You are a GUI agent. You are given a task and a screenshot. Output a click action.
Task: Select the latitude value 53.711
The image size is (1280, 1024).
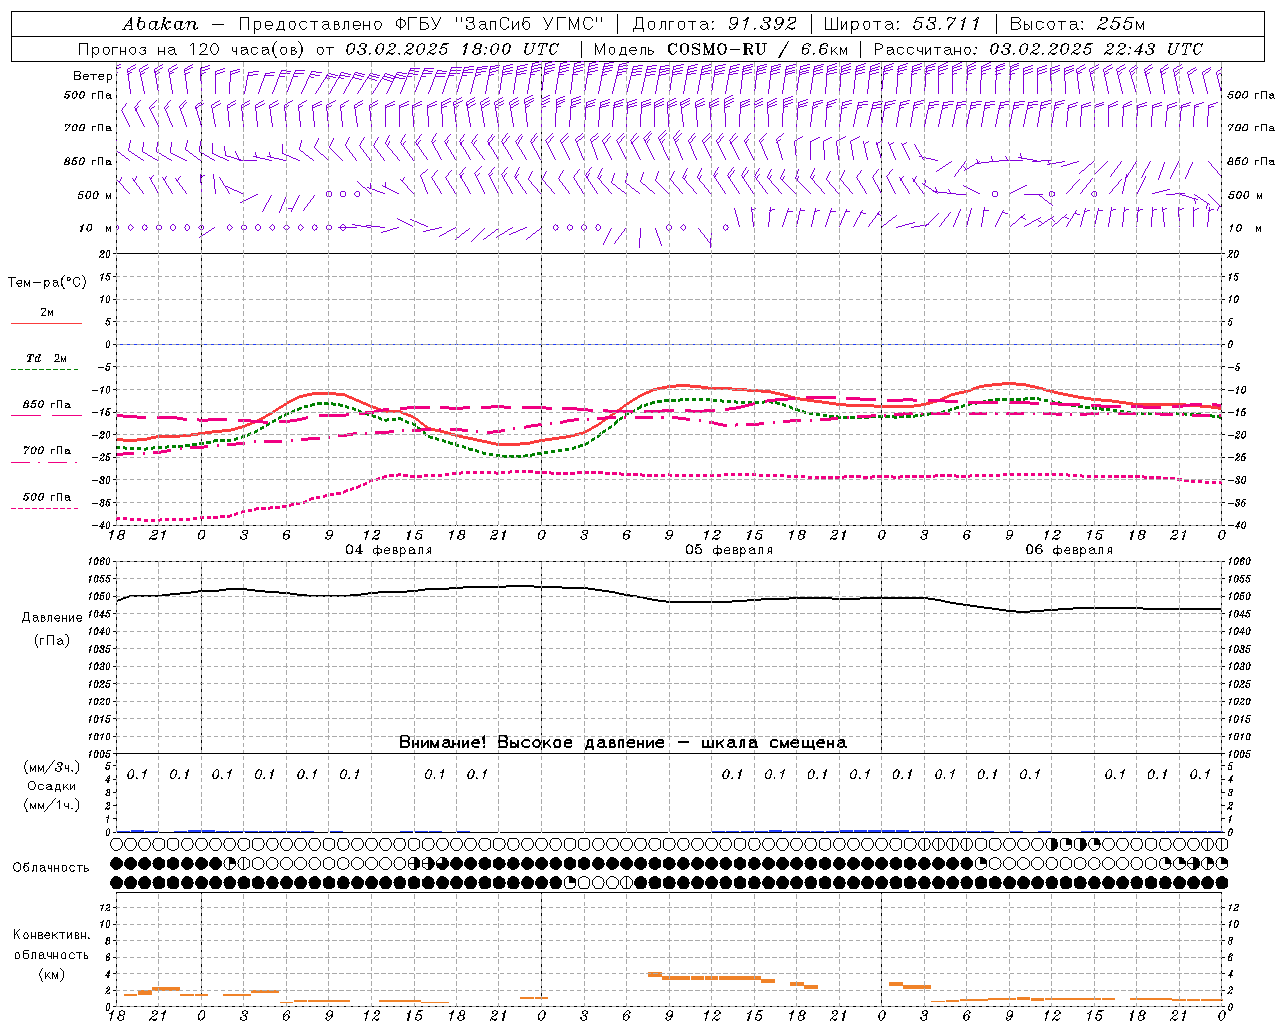(946, 24)
